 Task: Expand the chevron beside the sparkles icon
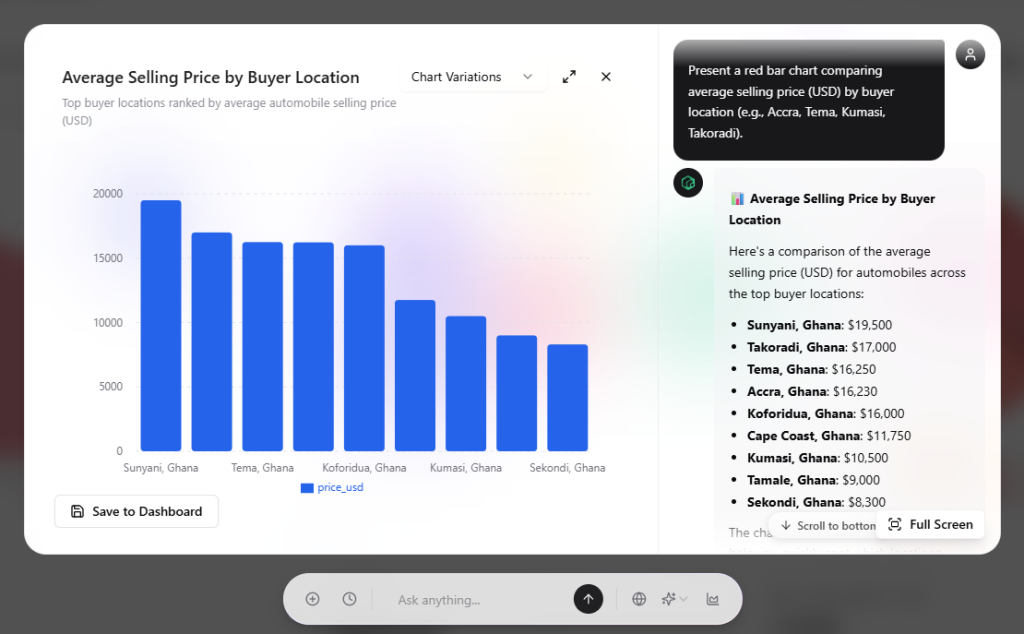click(683, 598)
